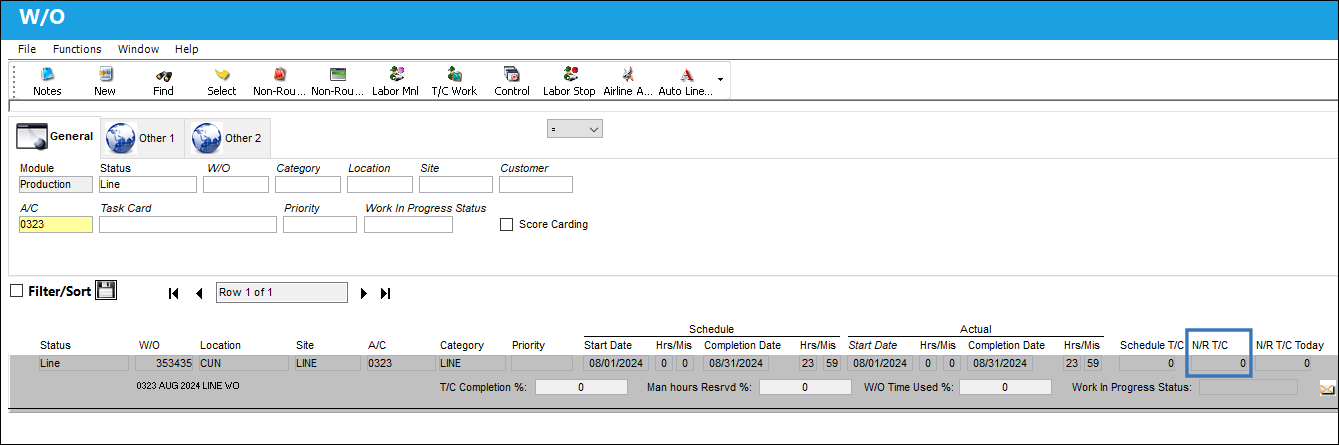The width and height of the screenshot is (1339, 445).
Task: Click the Status column header in the results list
Action: point(55,345)
